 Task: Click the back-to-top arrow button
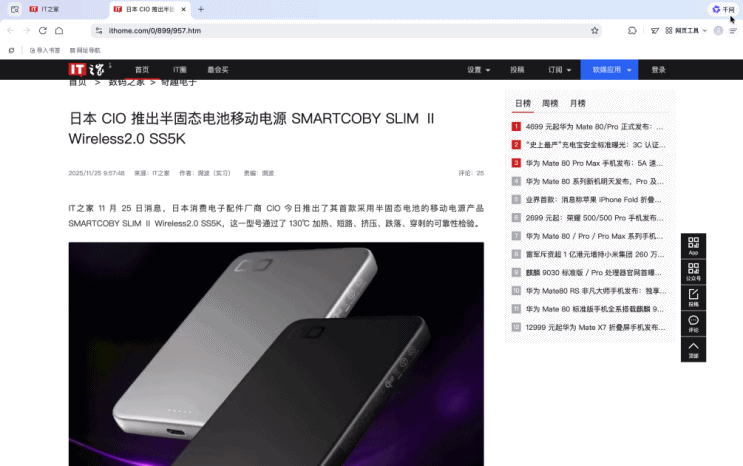[x=693, y=349]
